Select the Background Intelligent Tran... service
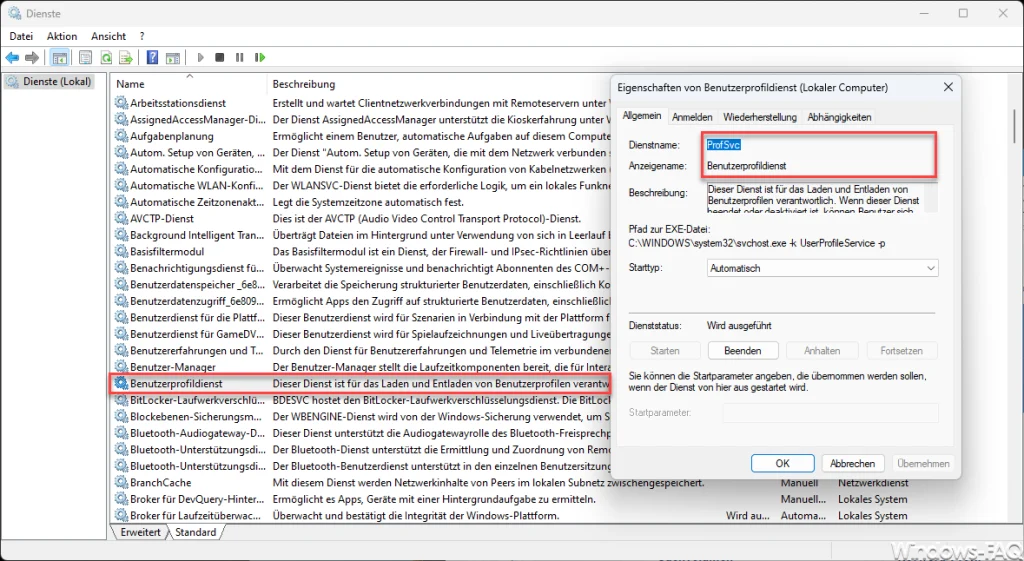Screen dimensions: 1024x561 (x=197, y=235)
